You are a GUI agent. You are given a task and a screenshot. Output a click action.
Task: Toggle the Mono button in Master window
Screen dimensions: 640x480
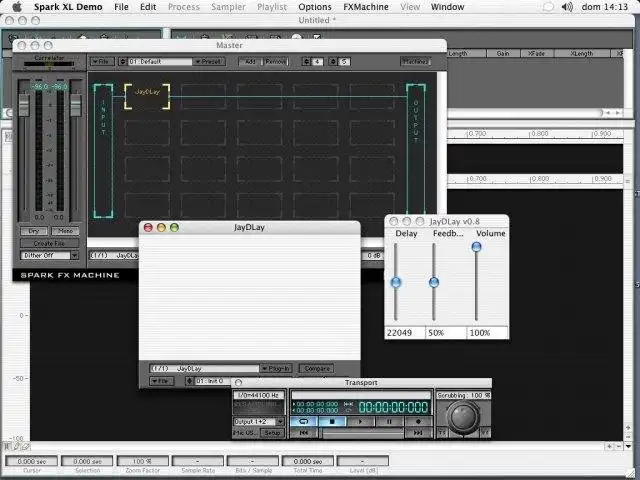click(x=65, y=231)
